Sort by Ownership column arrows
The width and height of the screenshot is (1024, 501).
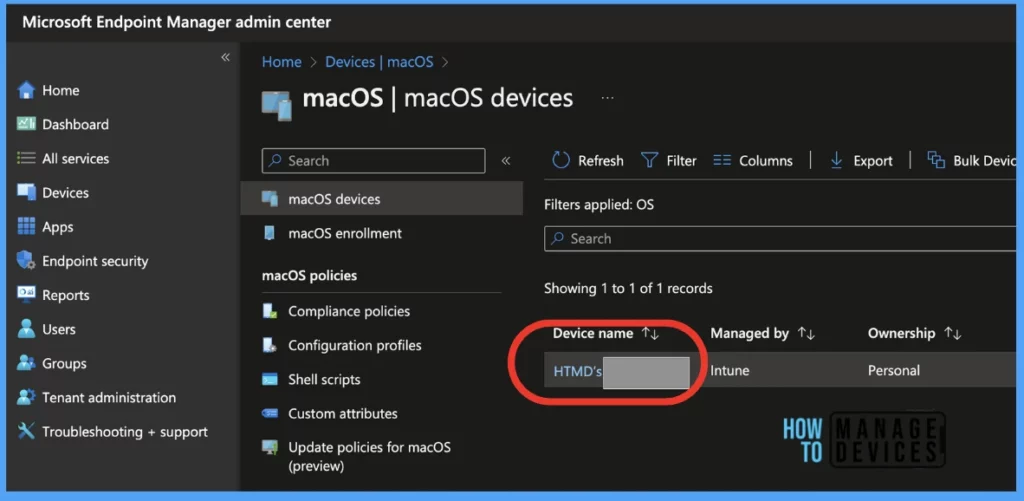[953, 333]
